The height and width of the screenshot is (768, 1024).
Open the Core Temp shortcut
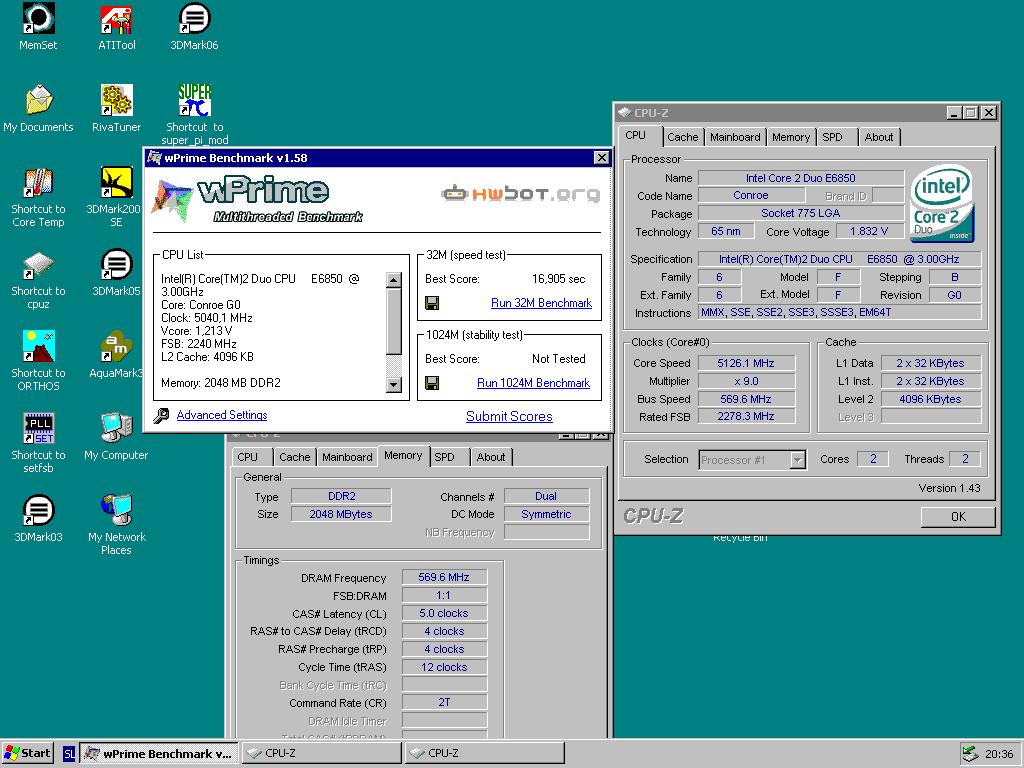[x=38, y=182]
